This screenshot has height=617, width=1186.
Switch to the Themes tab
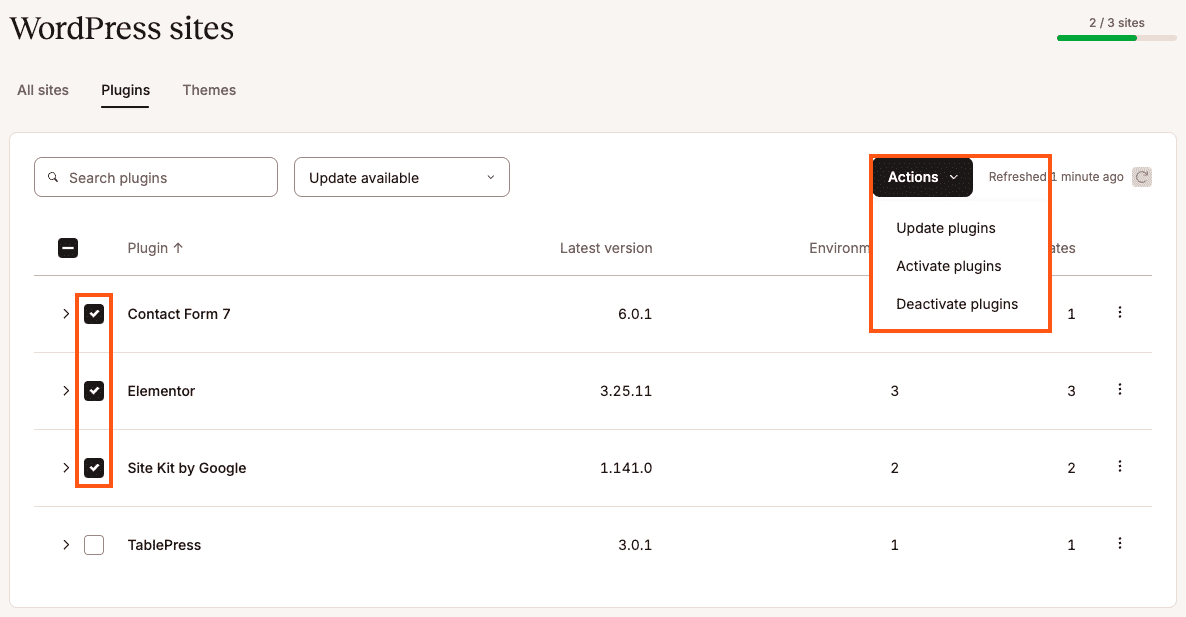(x=209, y=90)
